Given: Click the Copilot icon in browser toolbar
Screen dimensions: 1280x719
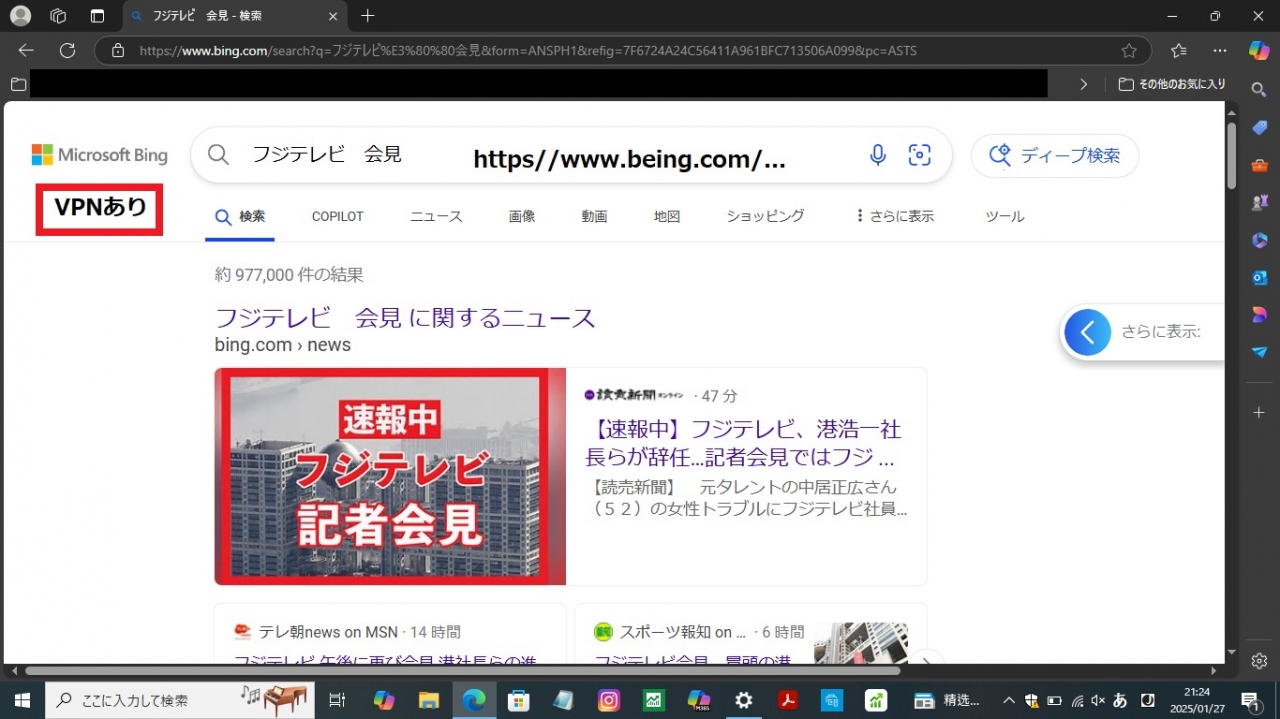Looking at the screenshot, I should [x=1259, y=50].
